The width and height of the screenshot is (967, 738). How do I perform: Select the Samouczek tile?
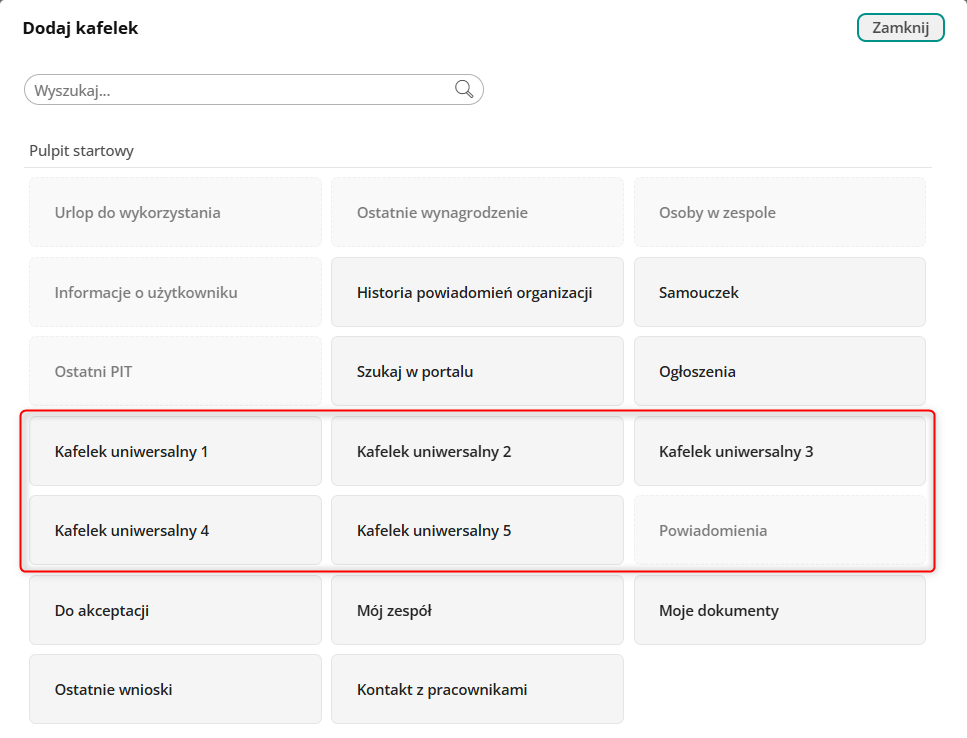779,292
